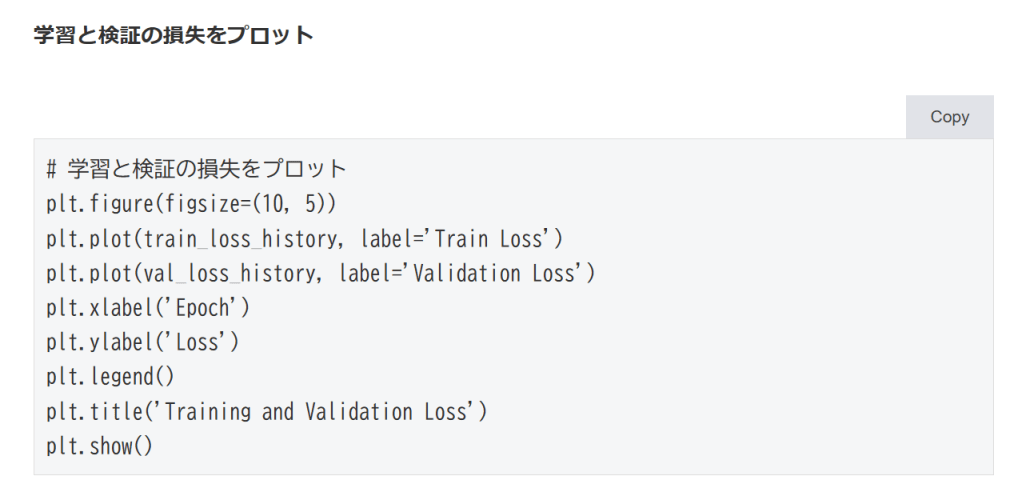This screenshot has height=492, width=1022.
Task: Click the comment line in the code block
Action: click(x=196, y=170)
